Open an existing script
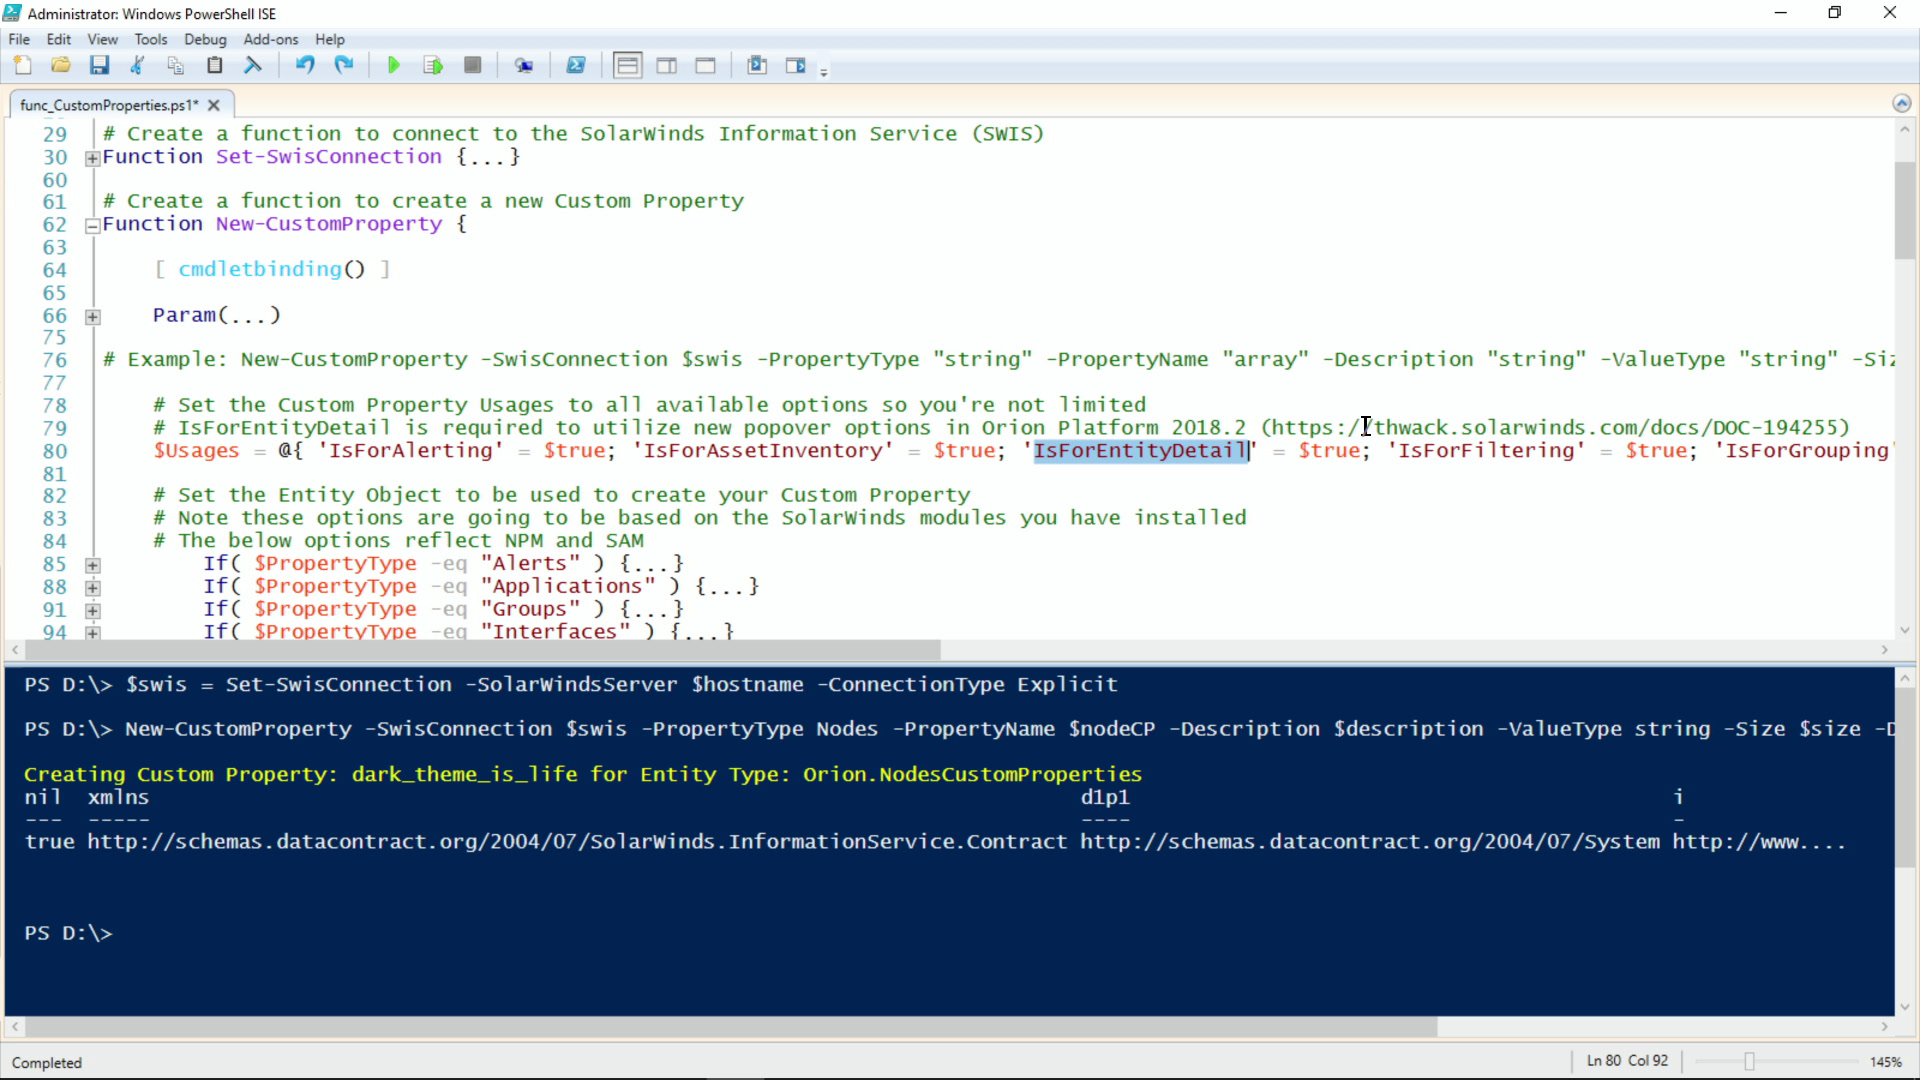The image size is (1920, 1080). click(61, 65)
